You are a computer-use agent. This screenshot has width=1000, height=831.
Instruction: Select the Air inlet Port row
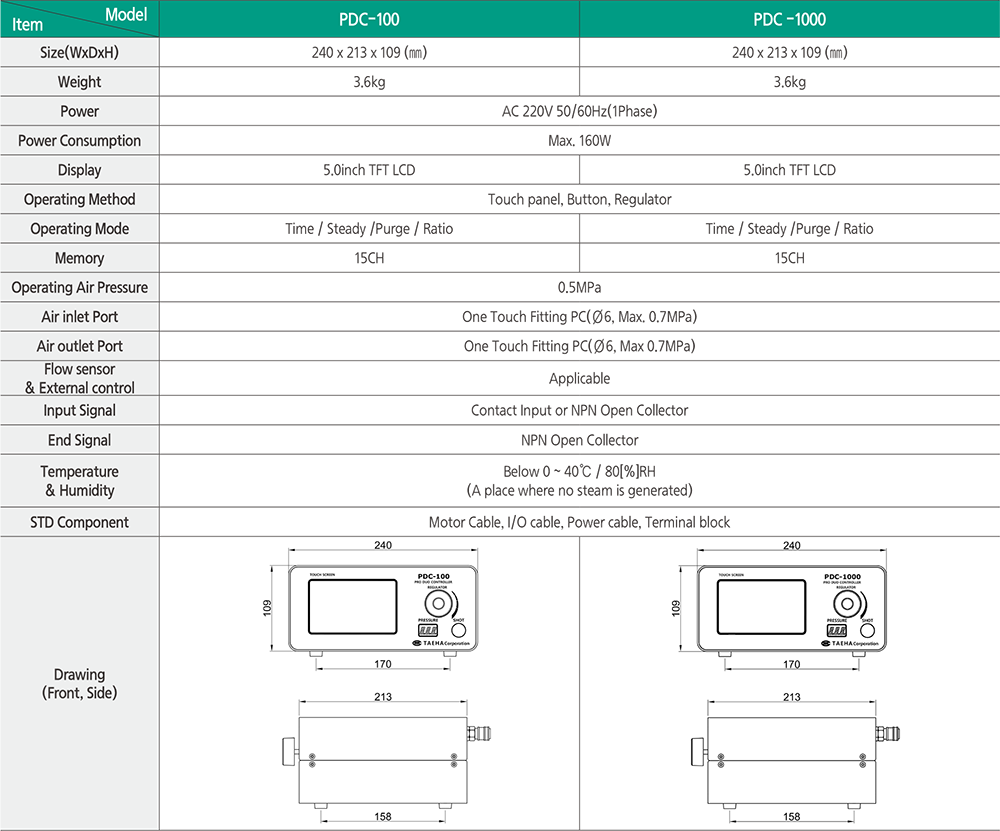[x=79, y=317]
